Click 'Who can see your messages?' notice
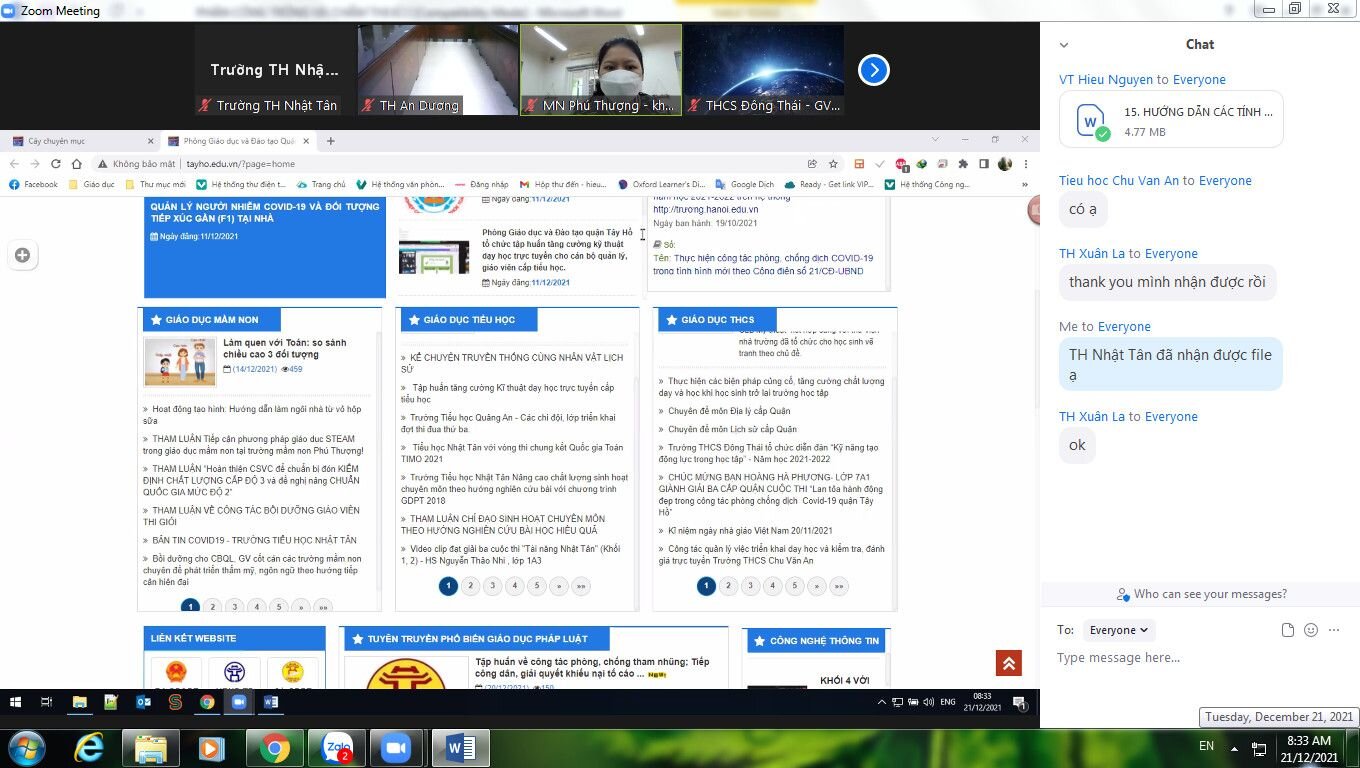 1202,594
